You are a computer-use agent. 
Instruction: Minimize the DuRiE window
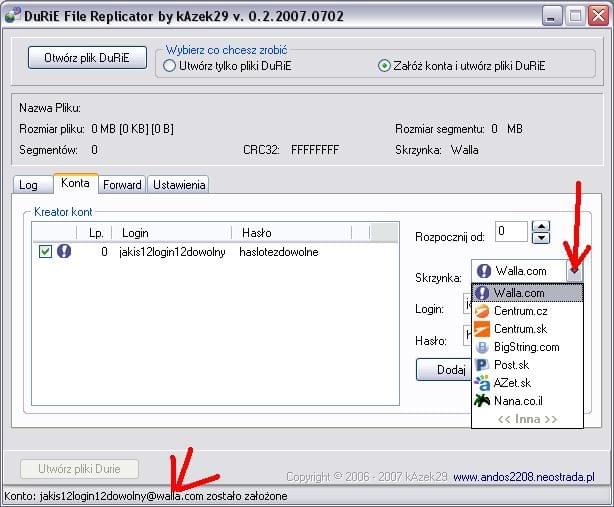pos(552,16)
